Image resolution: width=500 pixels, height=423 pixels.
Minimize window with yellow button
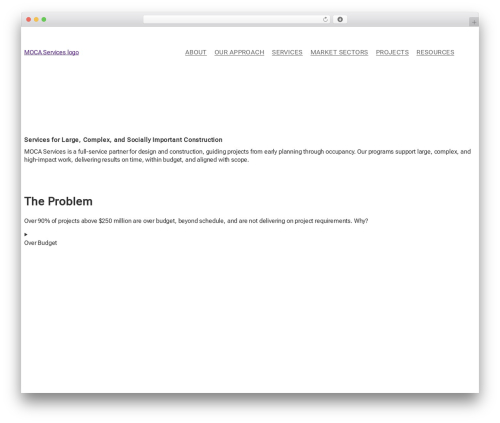[x=36, y=19]
